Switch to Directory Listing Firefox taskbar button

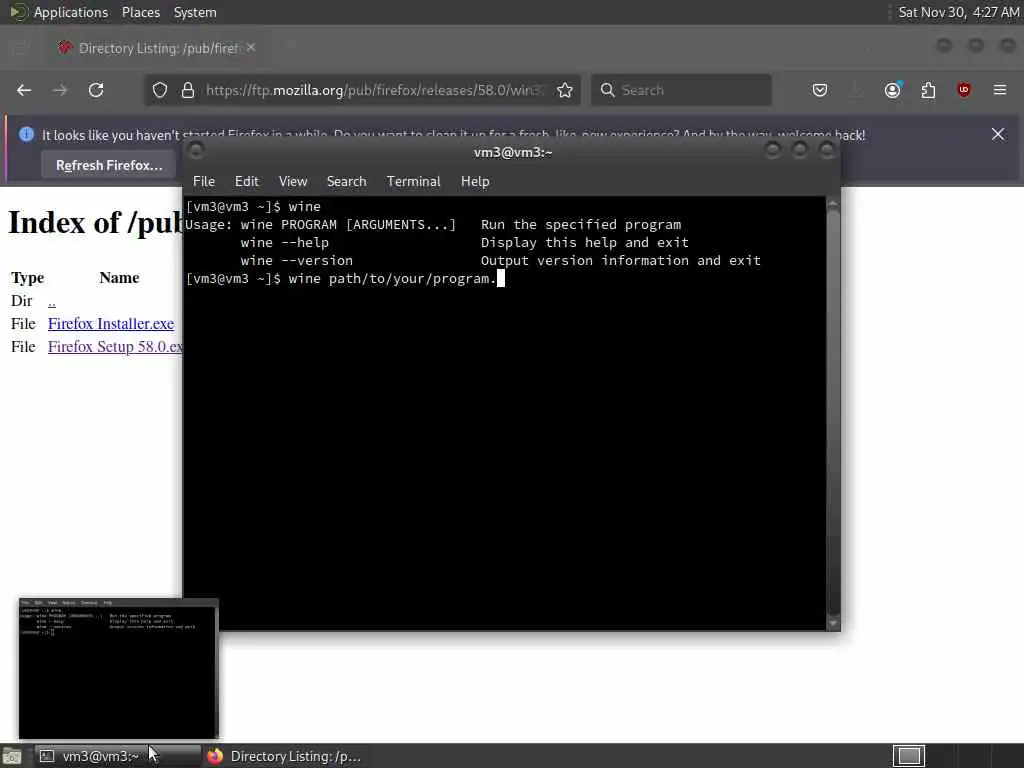pos(284,756)
